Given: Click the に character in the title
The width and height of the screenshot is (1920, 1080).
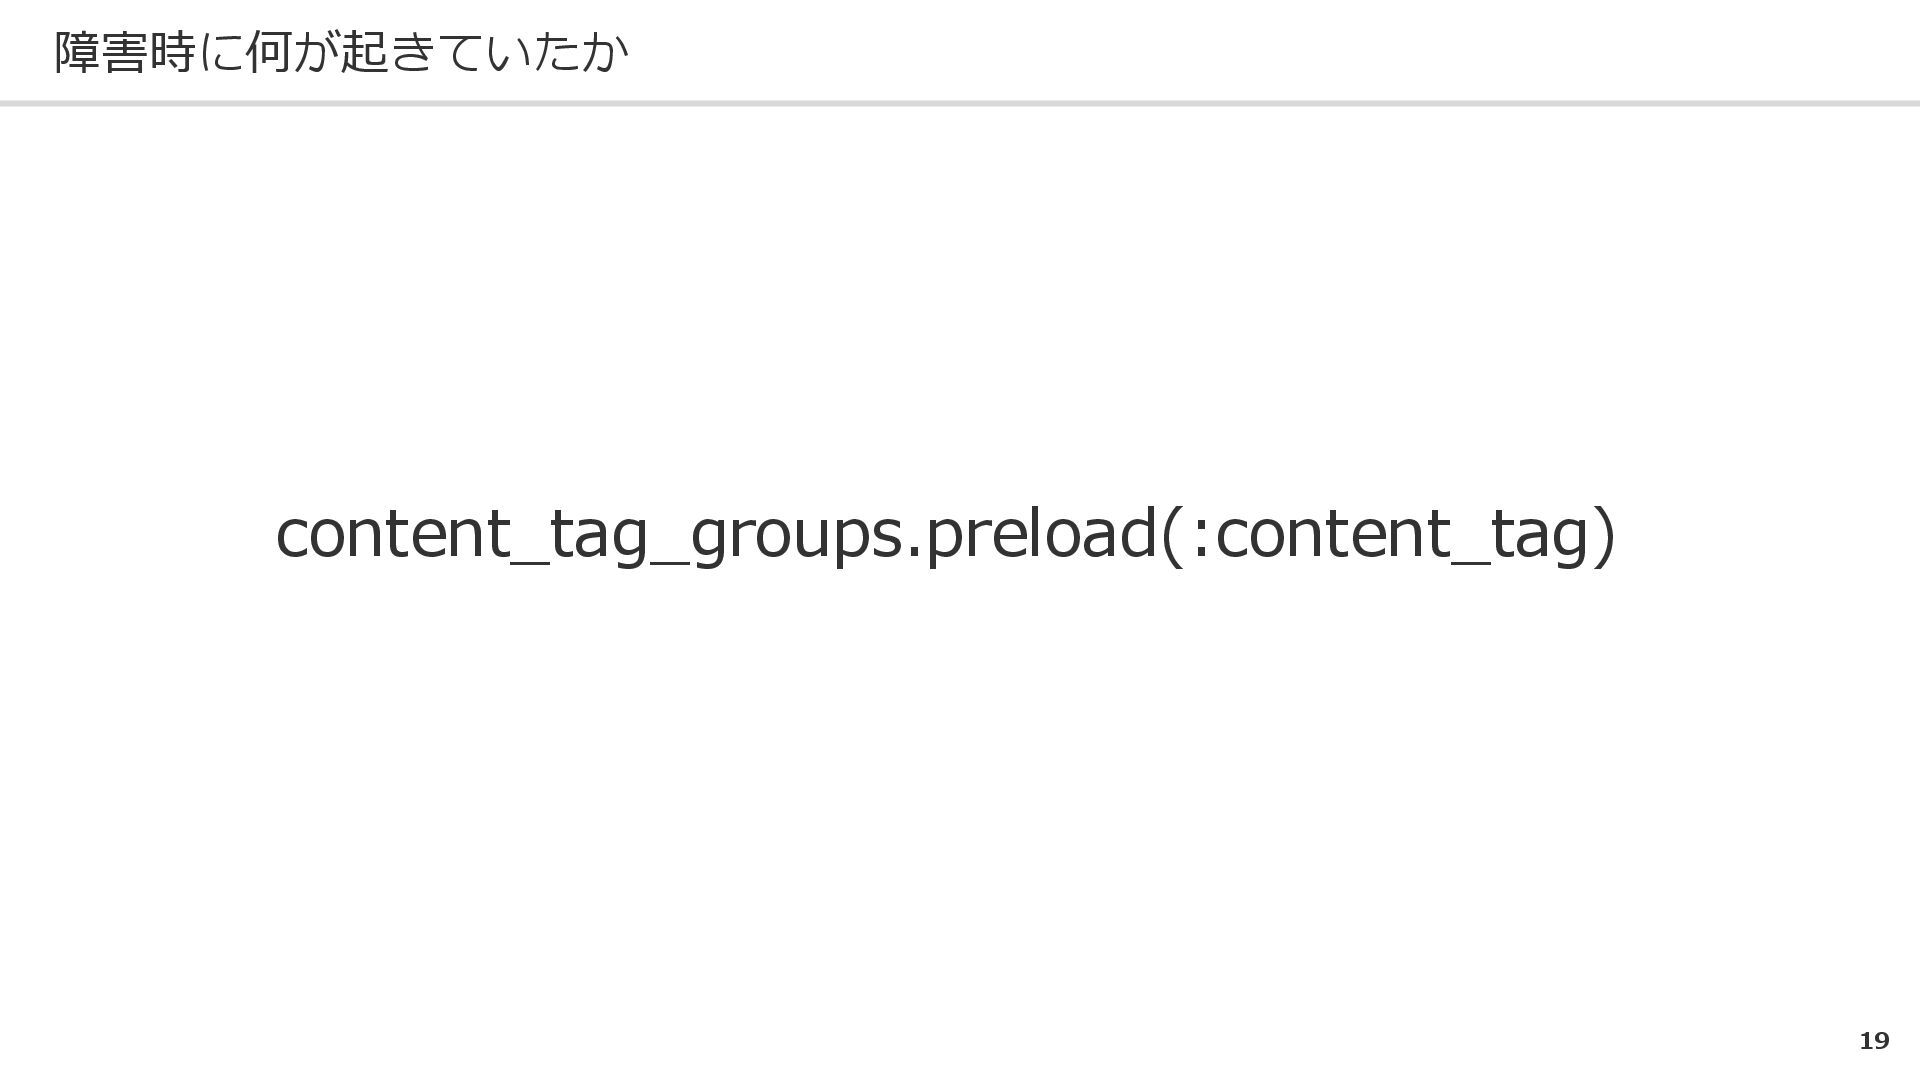Looking at the screenshot, I should point(221,53).
